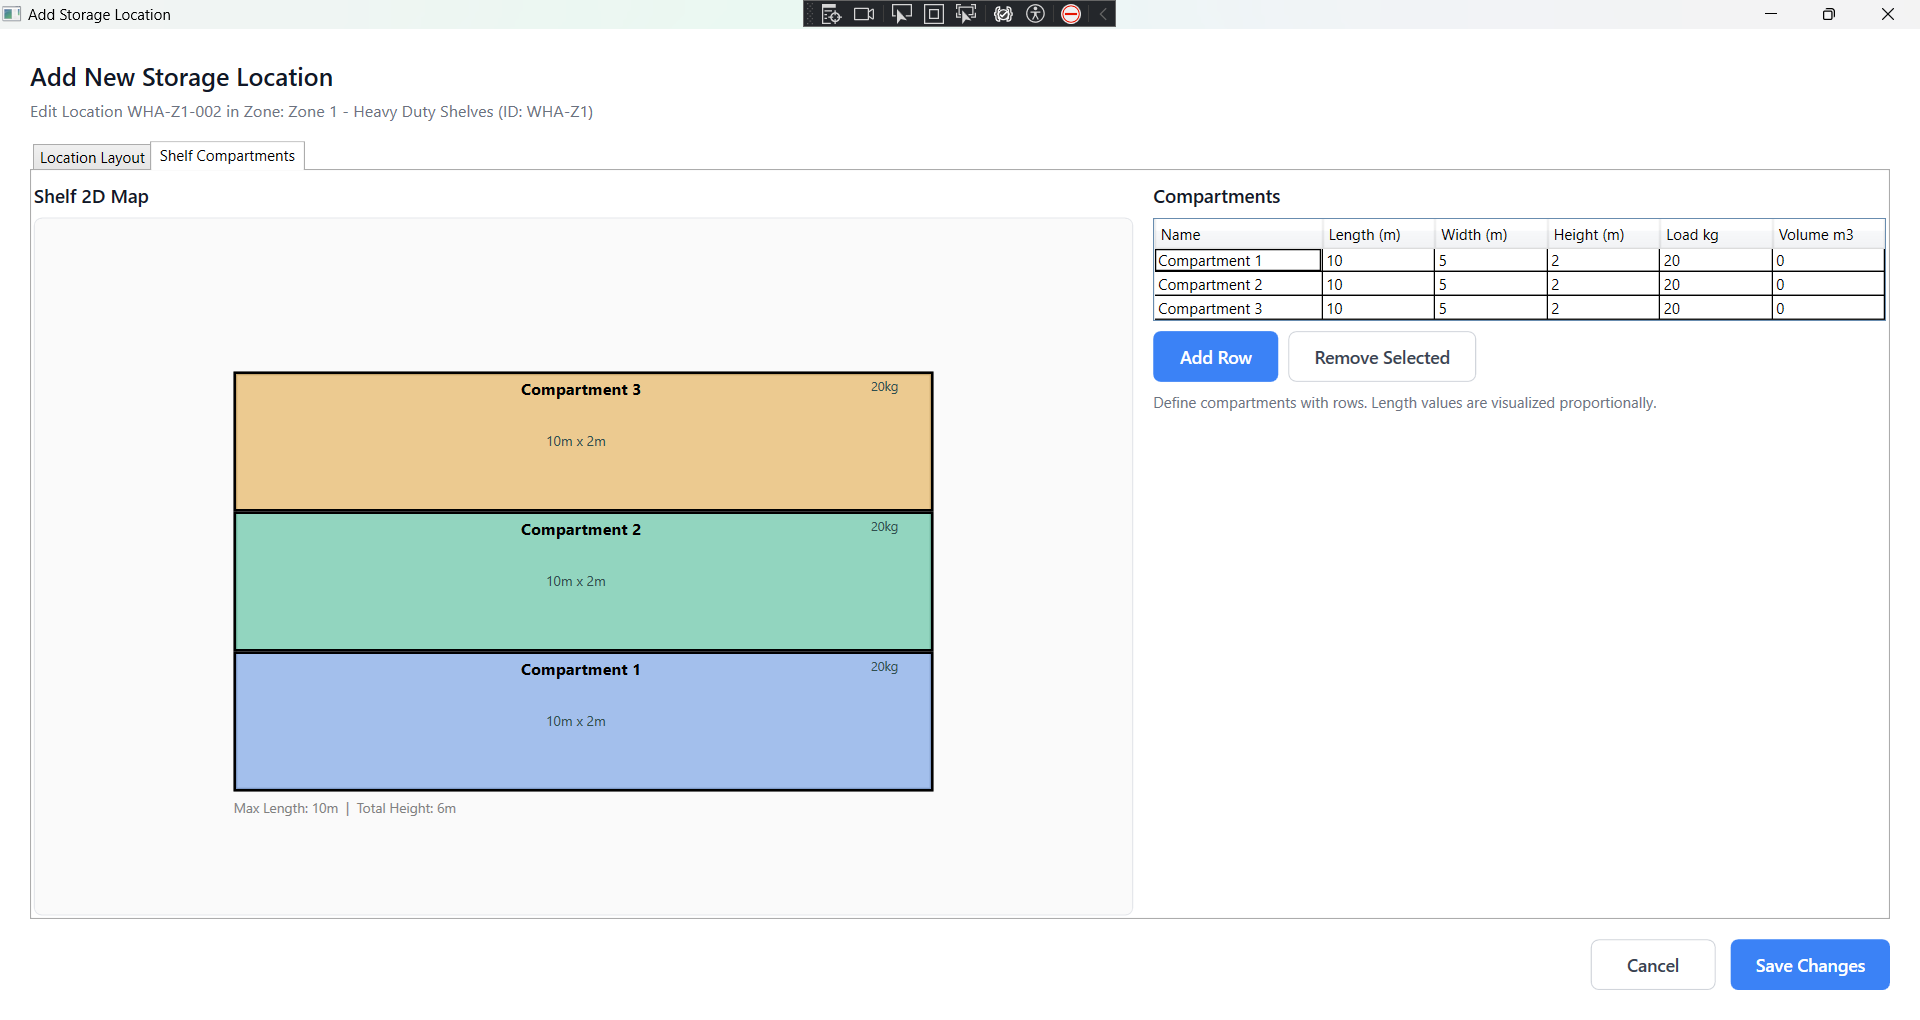The height and width of the screenshot is (1020, 1920).
Task: Click the Scan for Accessibility Issues icon
Action: (1036, 14)
